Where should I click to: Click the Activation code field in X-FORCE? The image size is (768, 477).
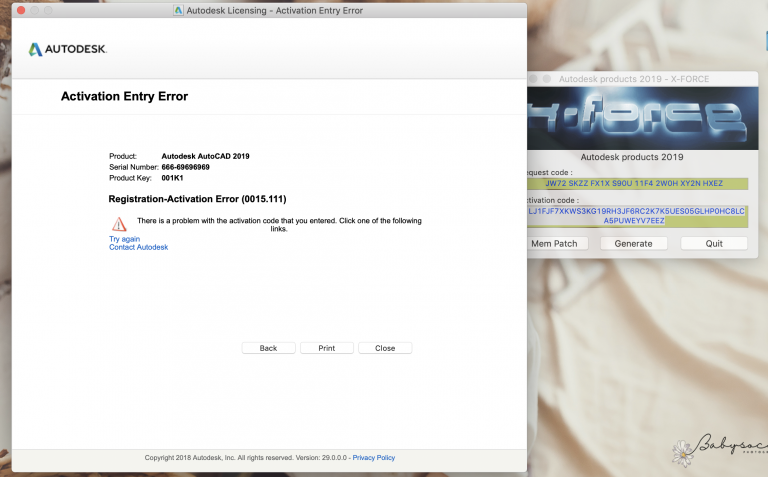(x=637, y=216)
